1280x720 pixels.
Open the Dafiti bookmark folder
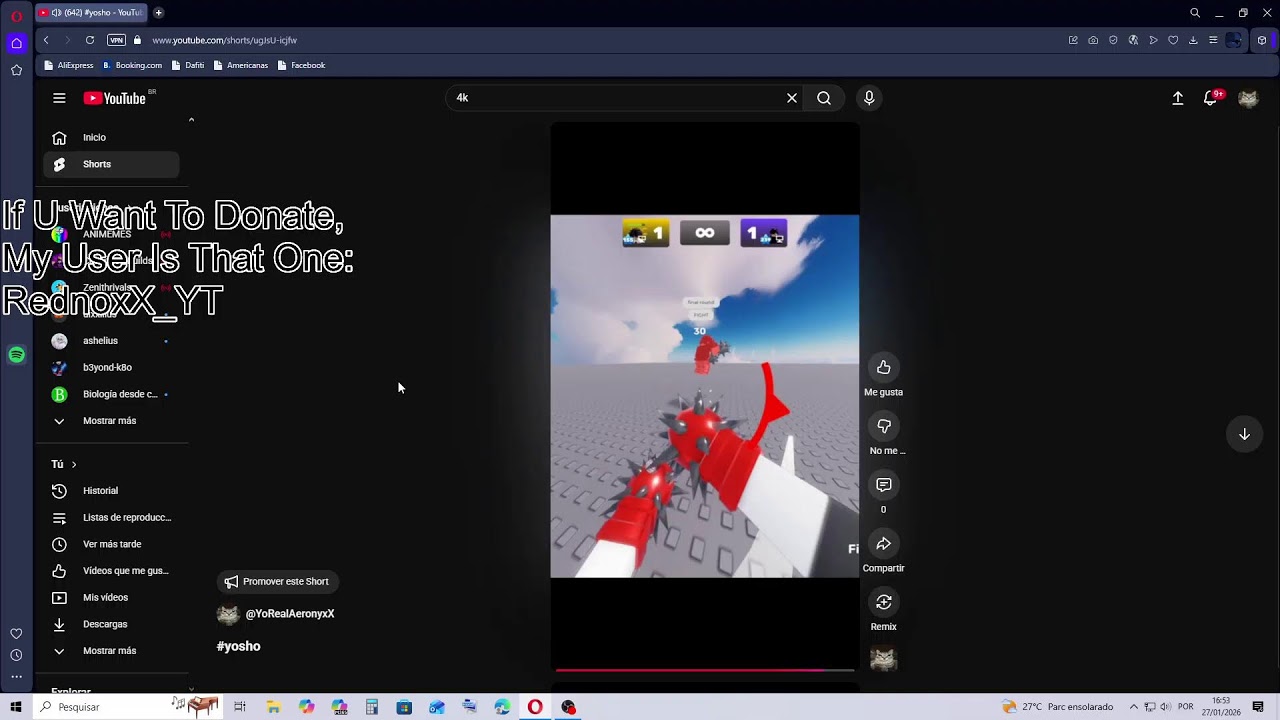(188, 65)
